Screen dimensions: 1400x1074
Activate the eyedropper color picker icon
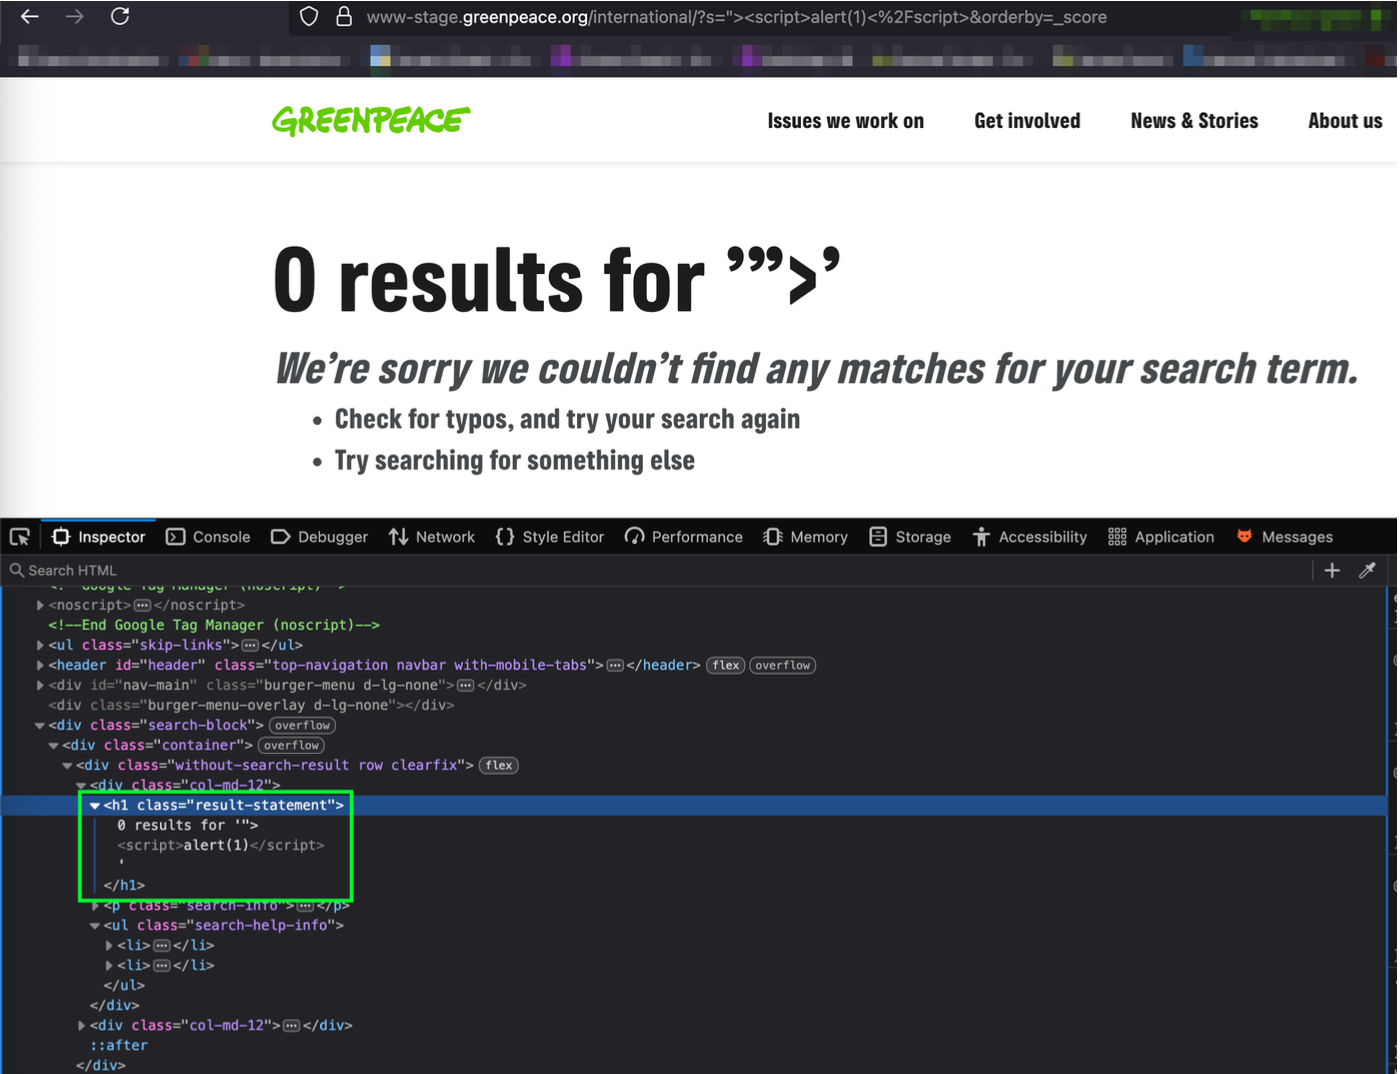(x=1367, y=570)
